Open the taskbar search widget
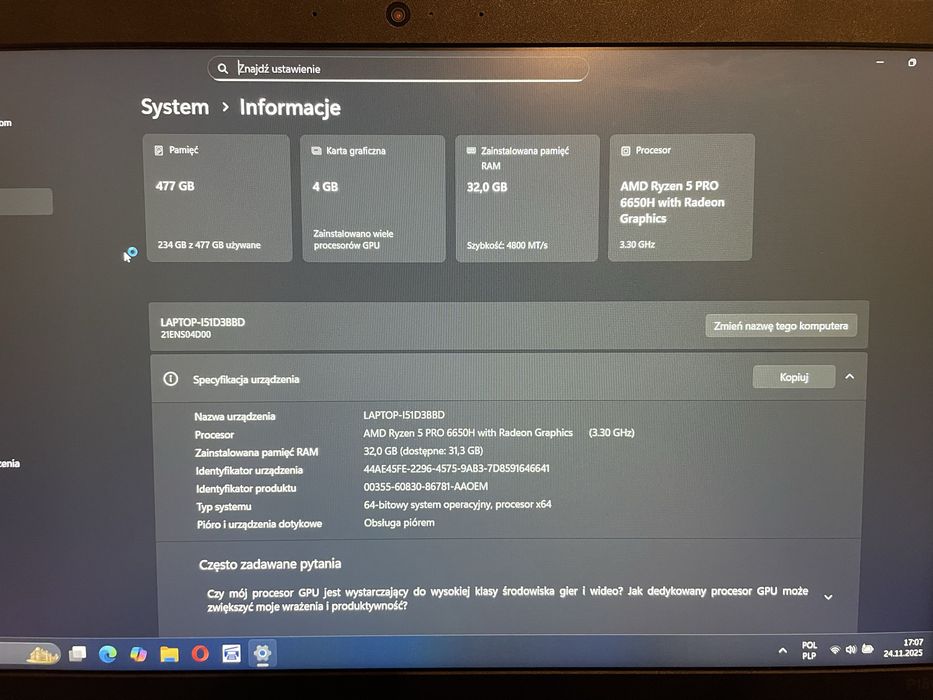This screenshot has height=700, width=933. pyautogui.click(x=42, y=655)
